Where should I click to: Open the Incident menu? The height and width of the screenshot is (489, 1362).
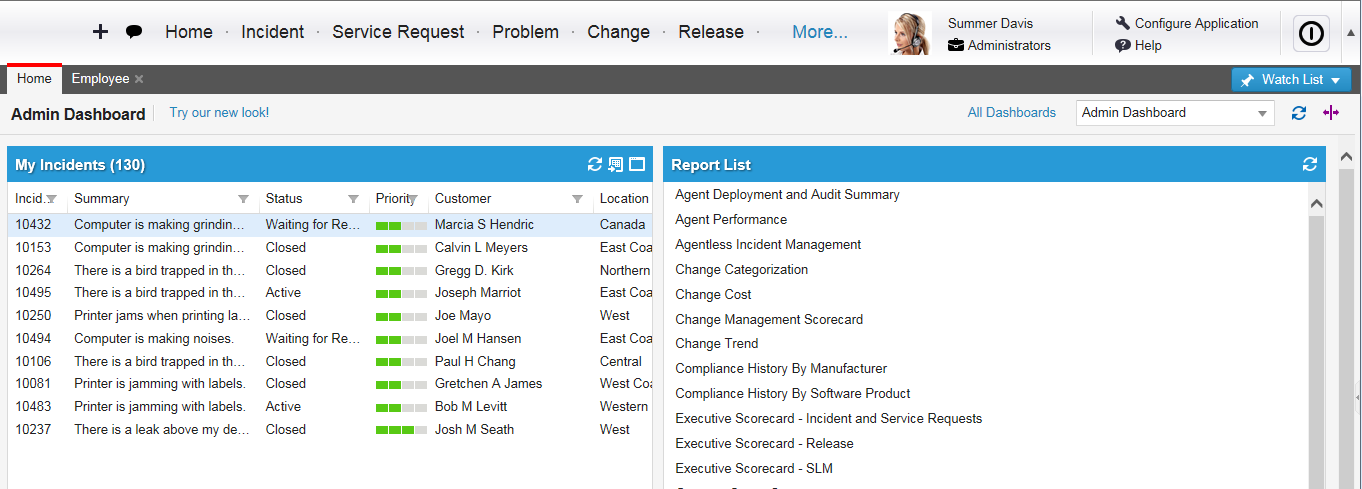[272, 32]
